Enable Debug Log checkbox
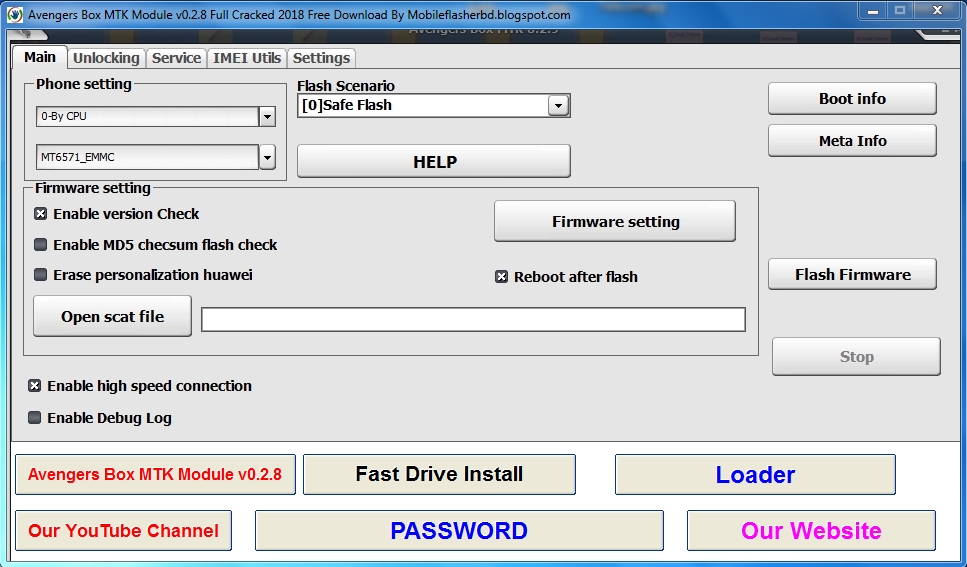967x567 pixels. point(35,418)
